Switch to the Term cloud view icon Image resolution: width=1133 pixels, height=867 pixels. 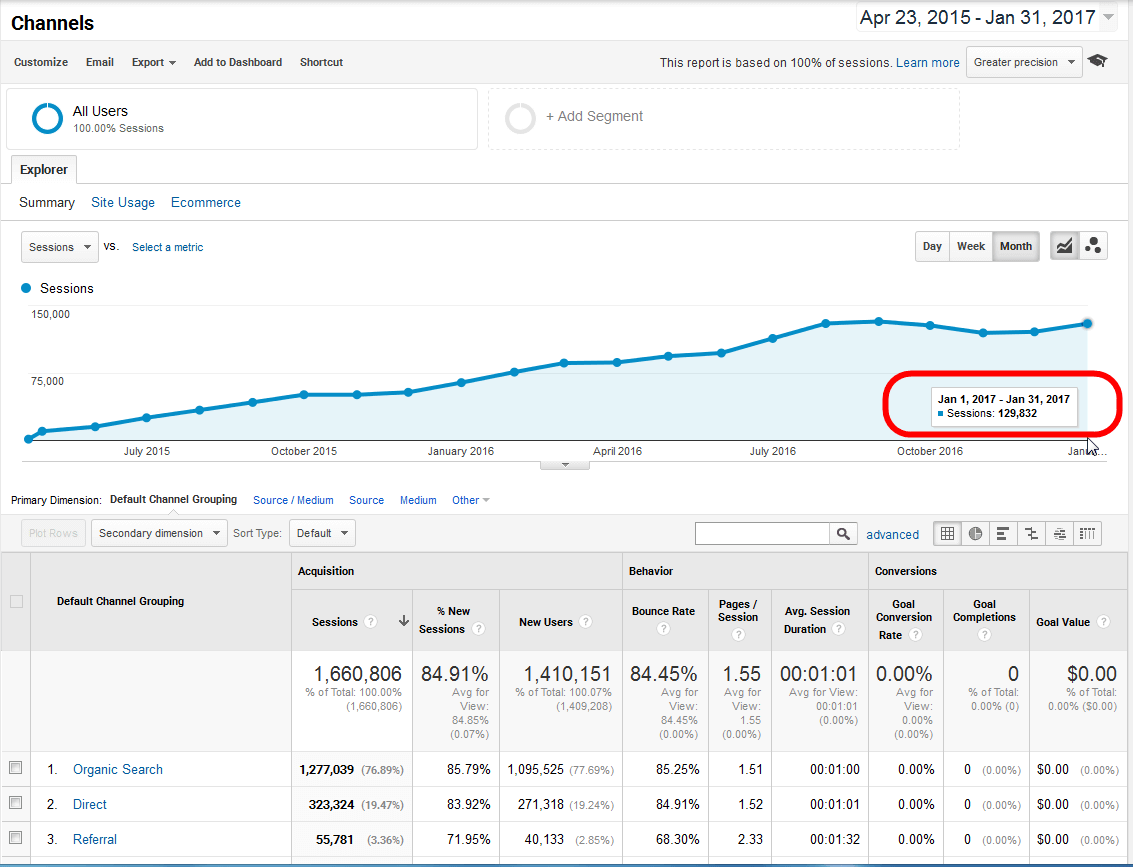(x=1060, y=534)
